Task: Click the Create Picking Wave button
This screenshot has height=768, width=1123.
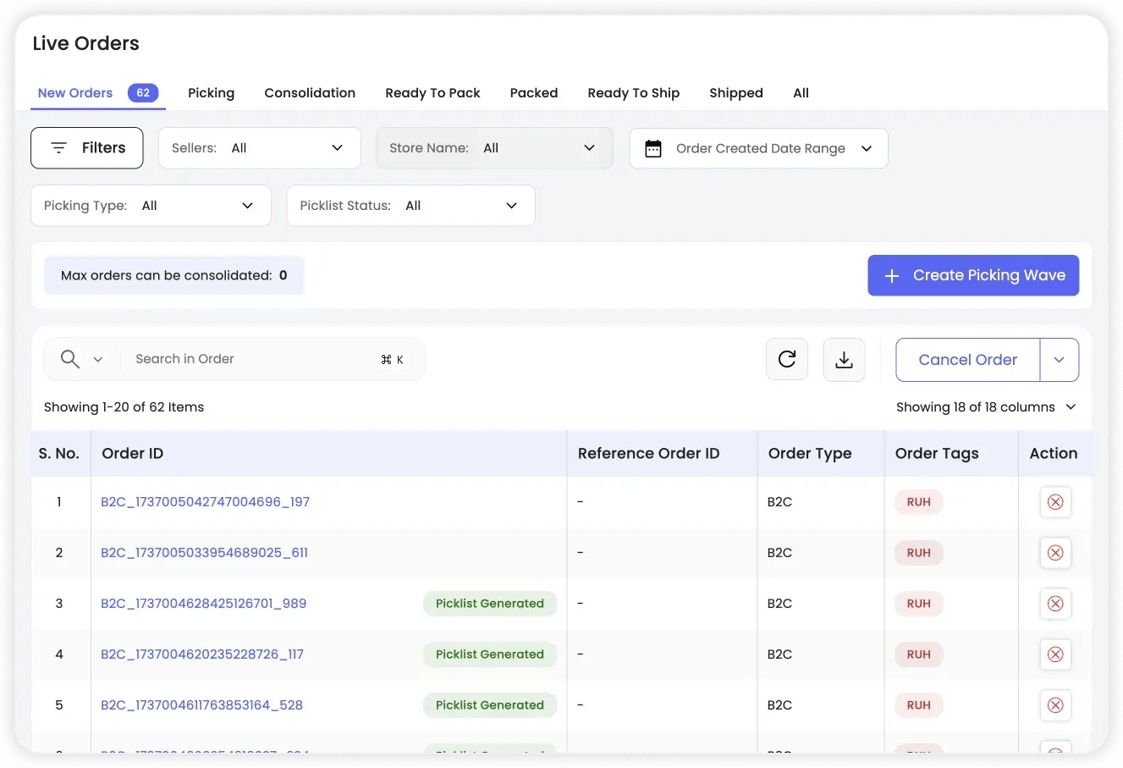Action: pos(972,276)
